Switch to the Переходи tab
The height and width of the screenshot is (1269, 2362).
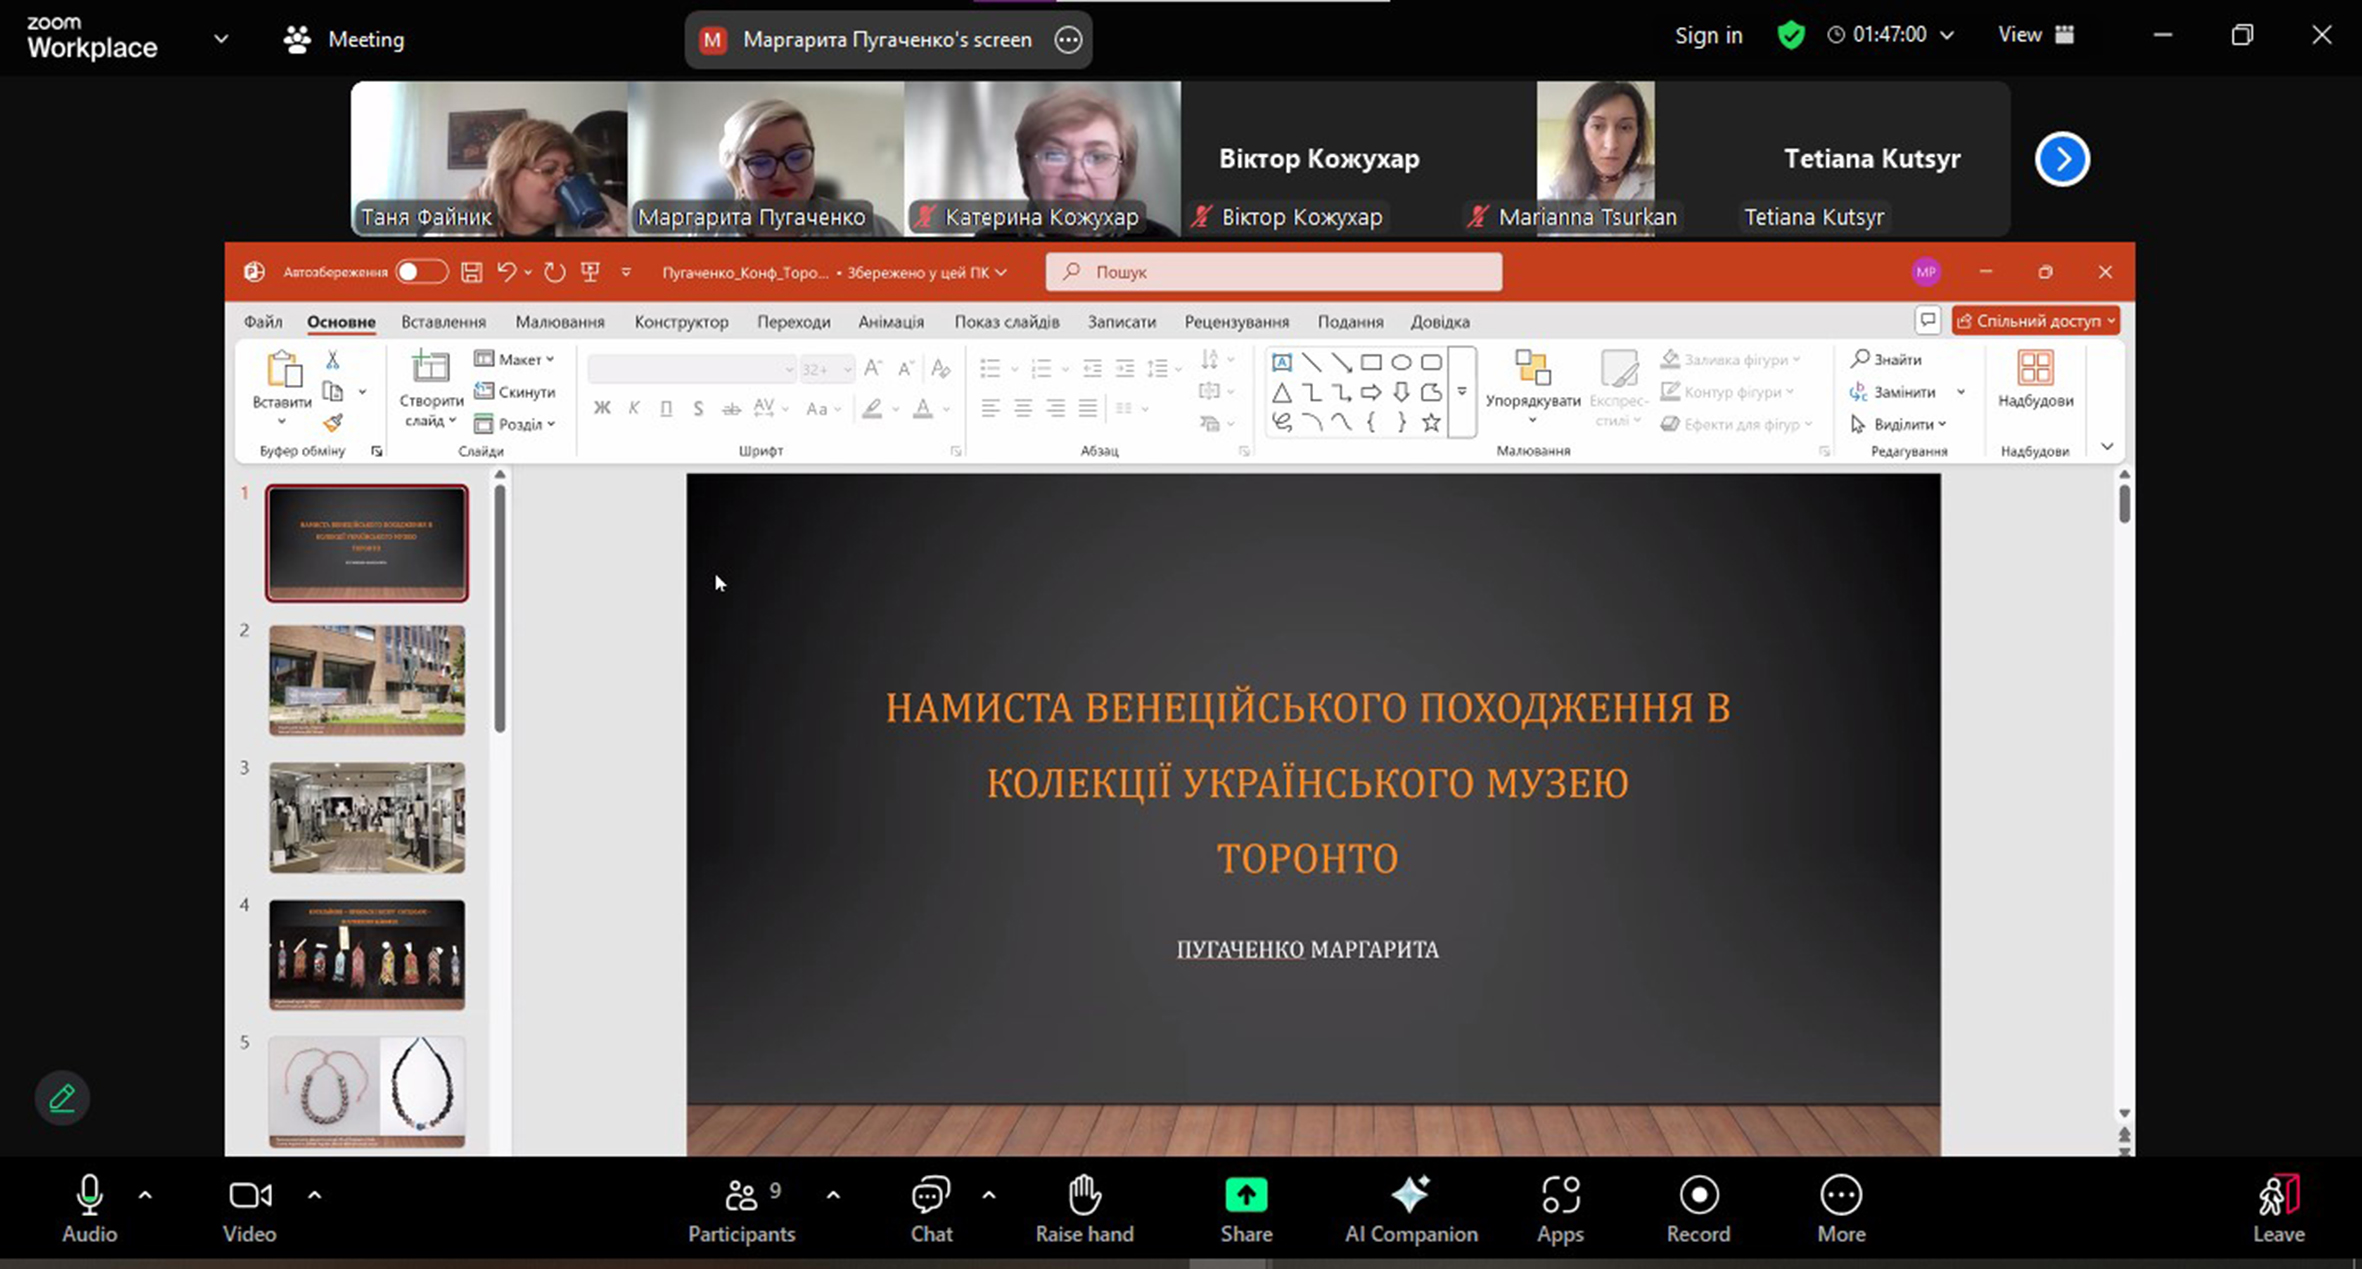793,322
